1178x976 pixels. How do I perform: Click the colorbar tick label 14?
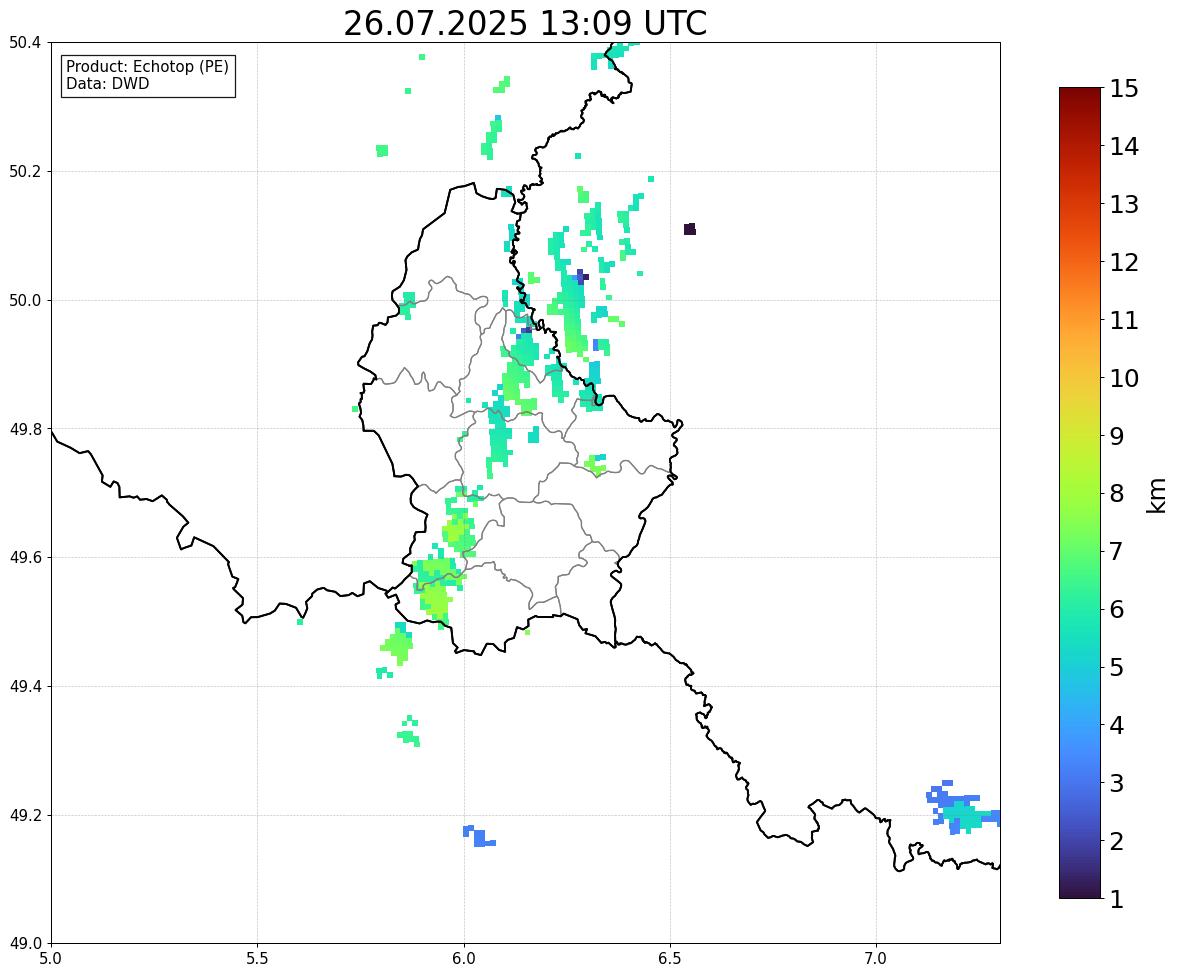[x=1124, y=147]
